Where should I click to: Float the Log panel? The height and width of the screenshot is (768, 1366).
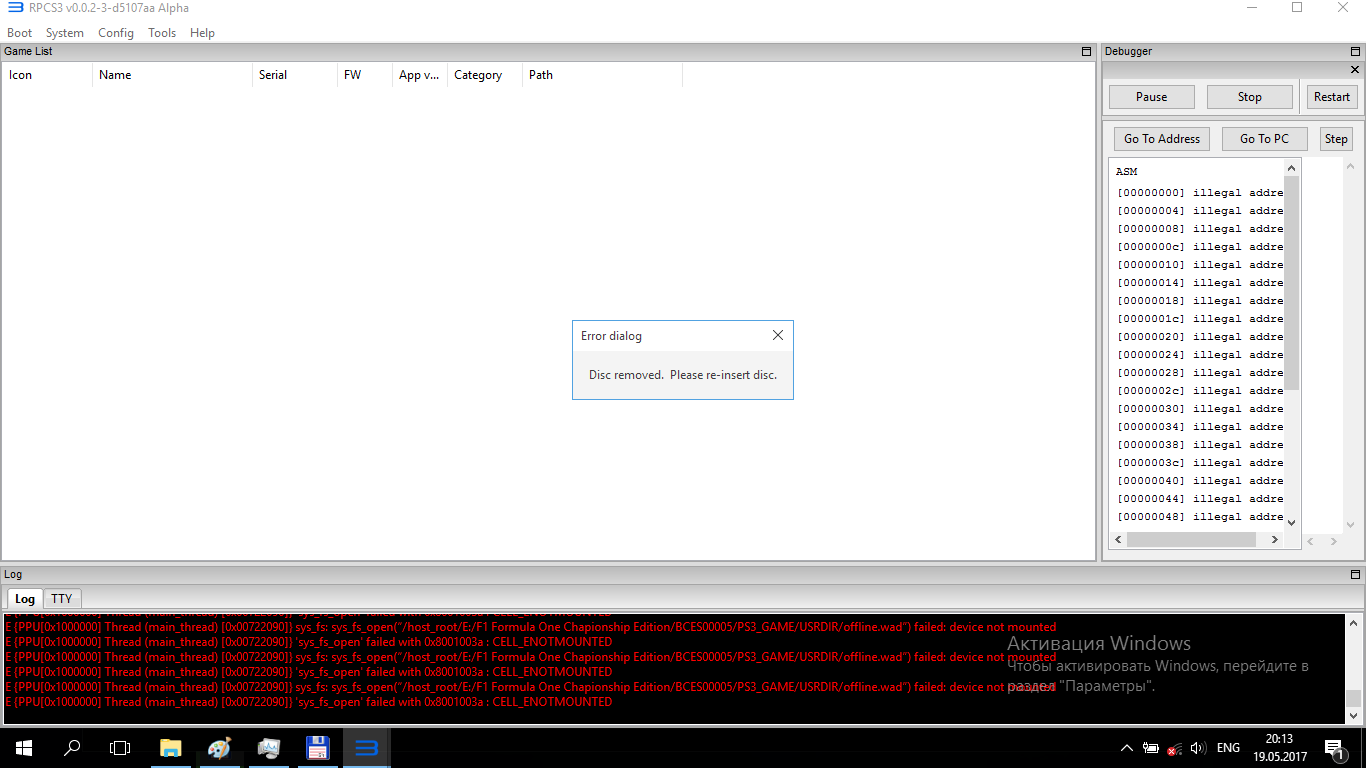tap(1356, 574)
